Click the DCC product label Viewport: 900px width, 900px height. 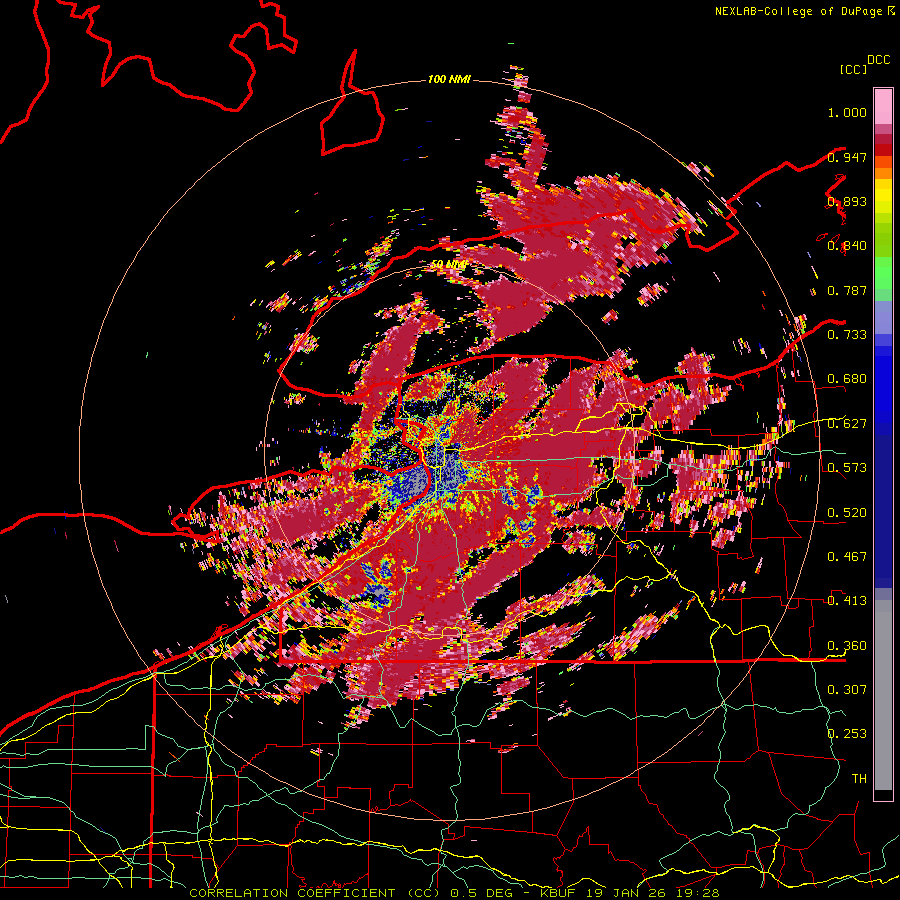pos(879,60)
